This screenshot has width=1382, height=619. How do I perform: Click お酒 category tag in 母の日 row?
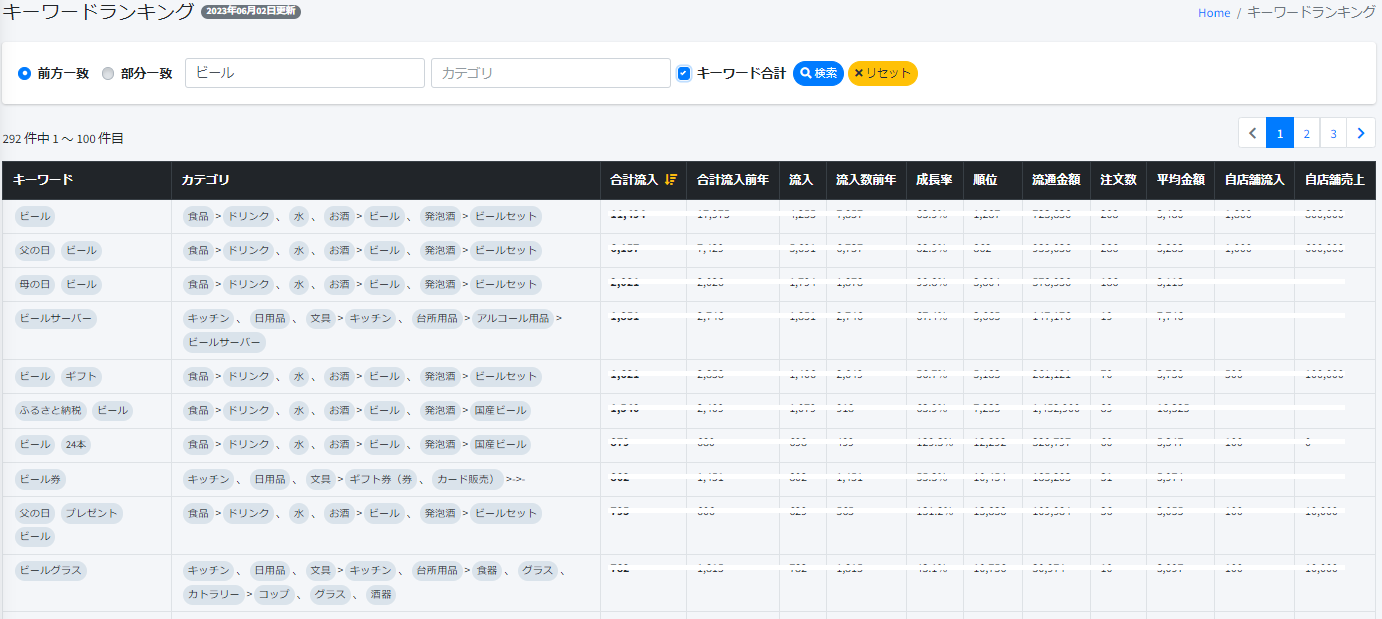tap(339, 284)
